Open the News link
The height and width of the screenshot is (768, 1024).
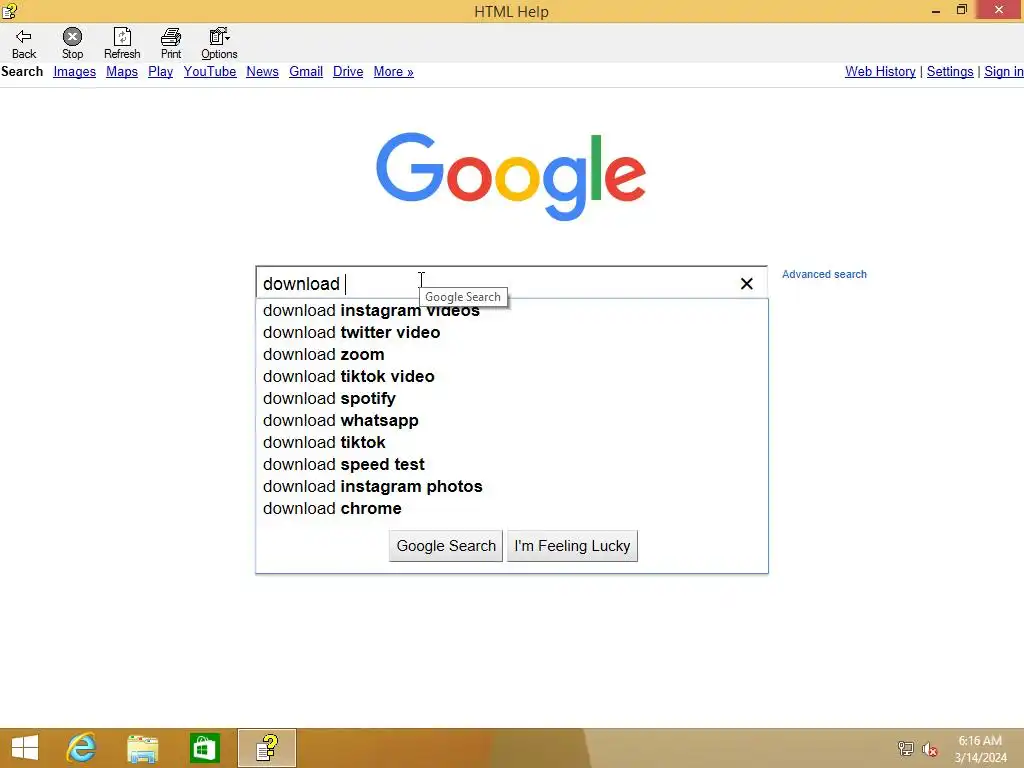click(263, 72)
